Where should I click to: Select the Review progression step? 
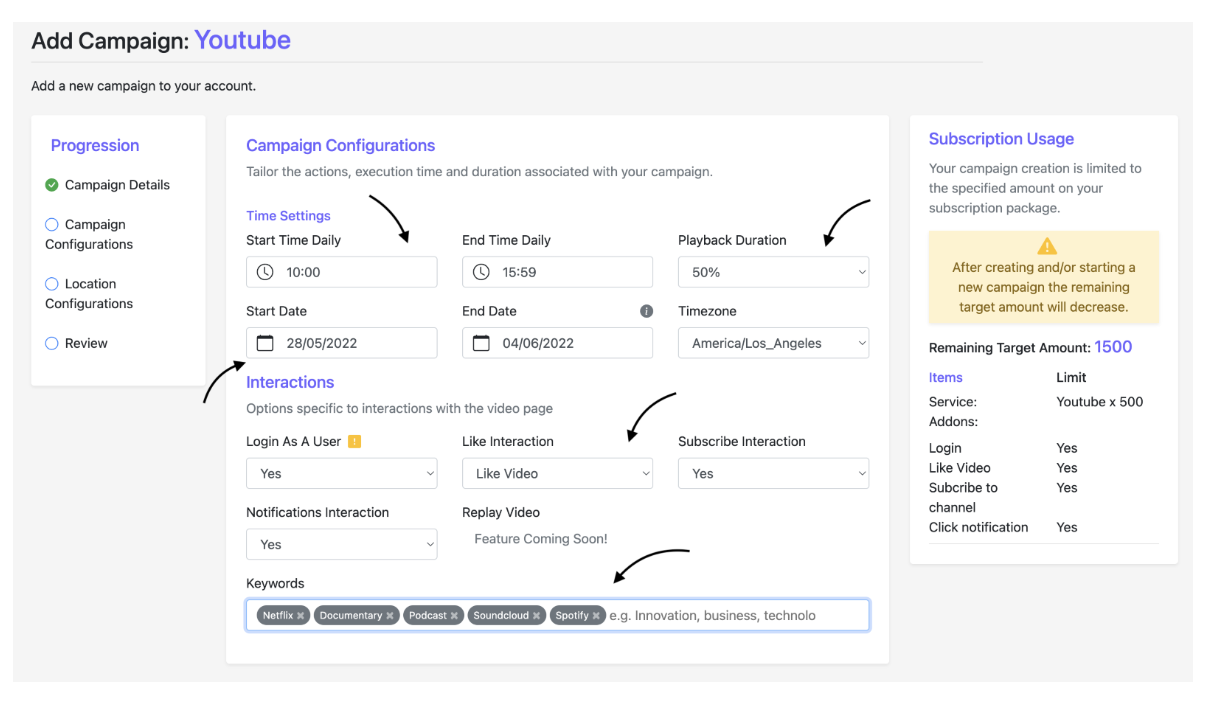76,343
